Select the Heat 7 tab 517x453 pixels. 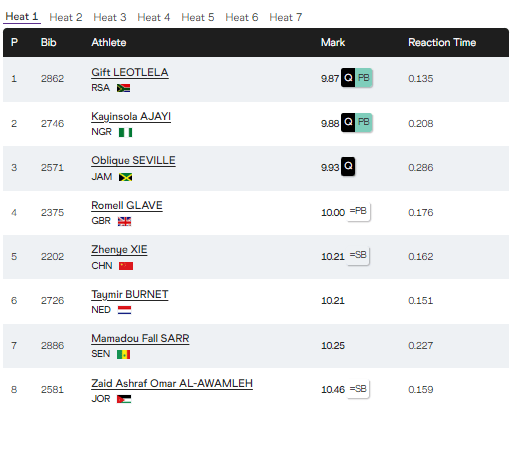point(286,17)
